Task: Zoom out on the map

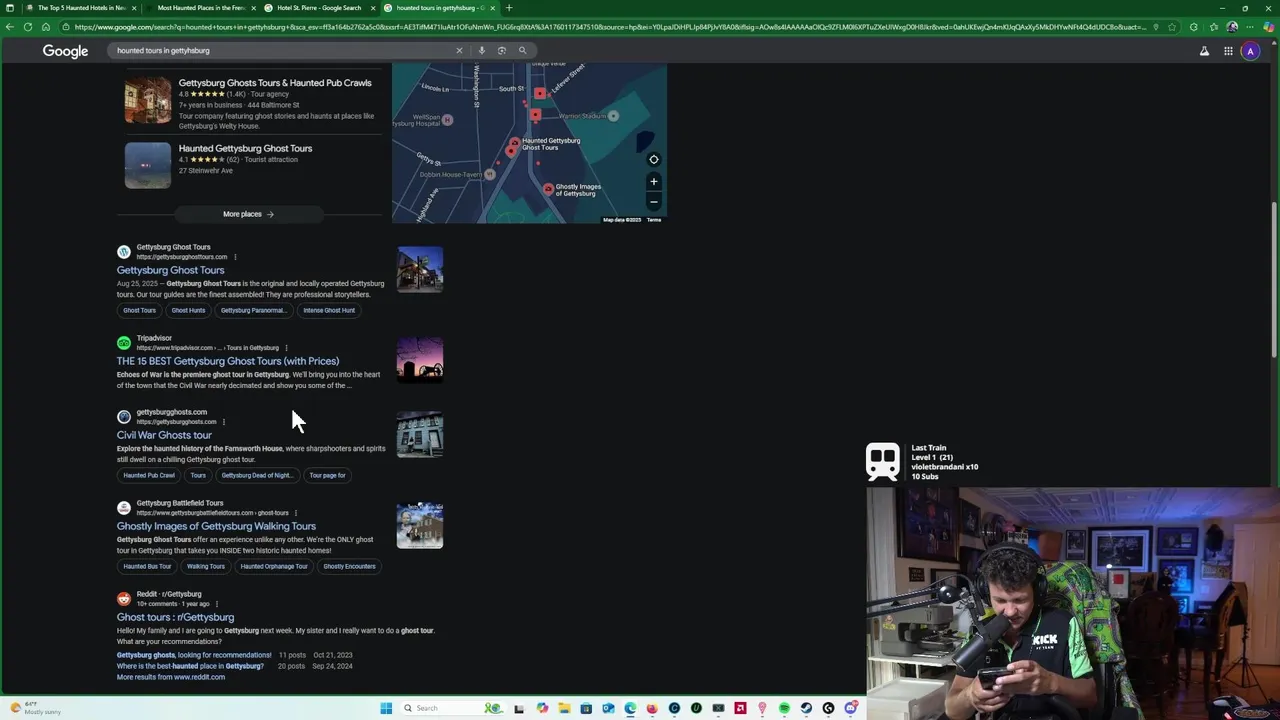Action: click(x=653, y=201)
